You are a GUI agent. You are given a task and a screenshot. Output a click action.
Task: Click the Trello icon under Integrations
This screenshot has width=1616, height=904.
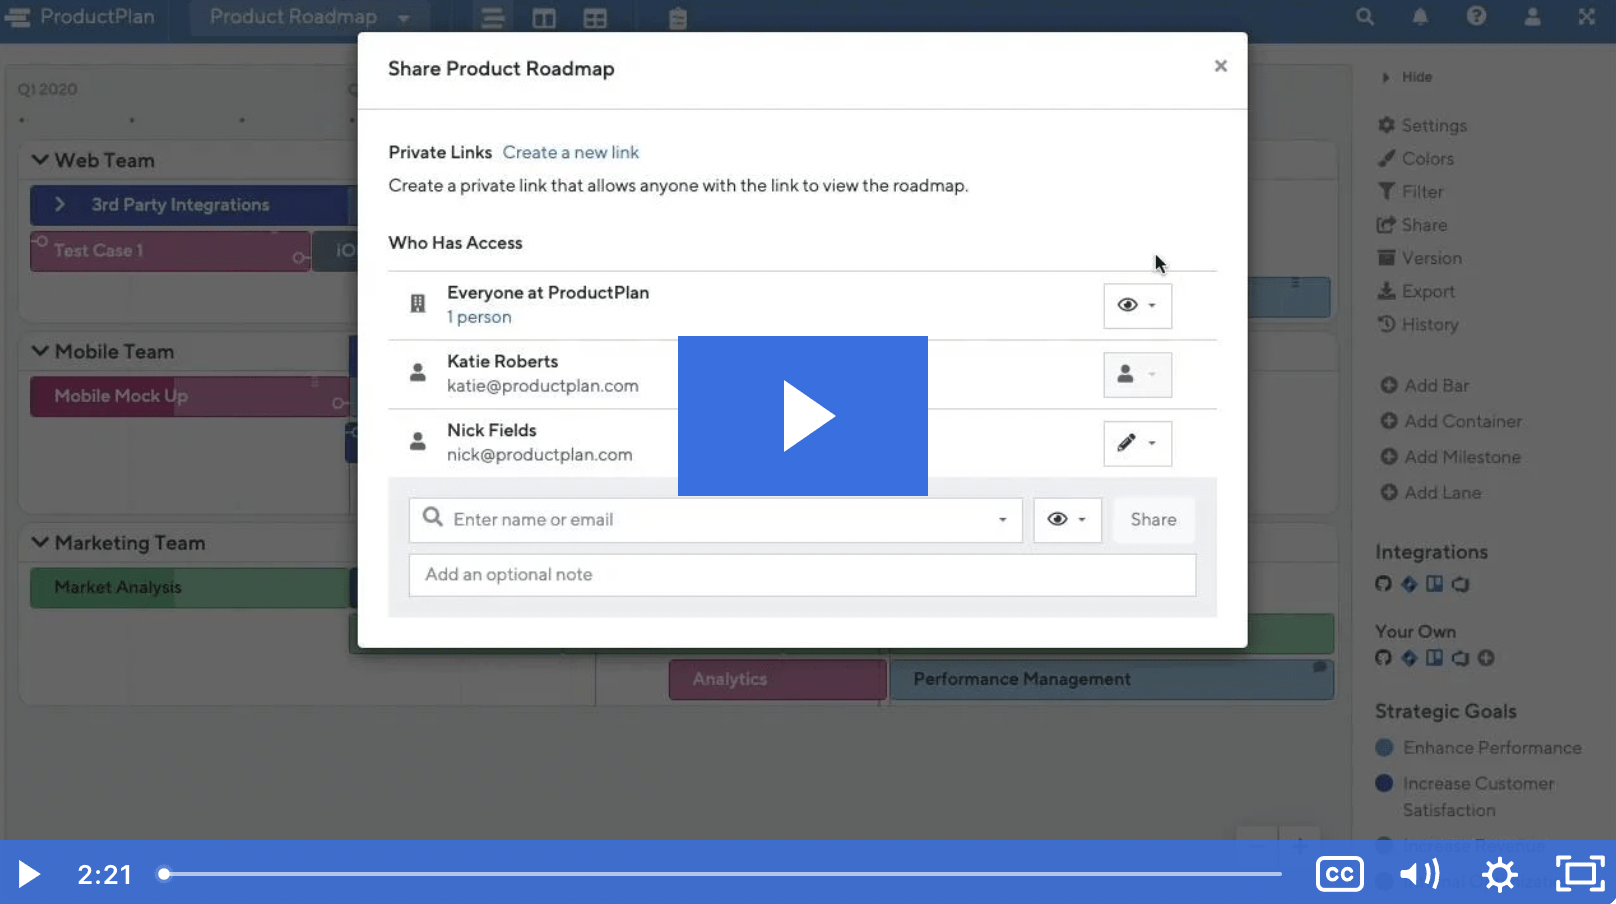(1434, 584)
